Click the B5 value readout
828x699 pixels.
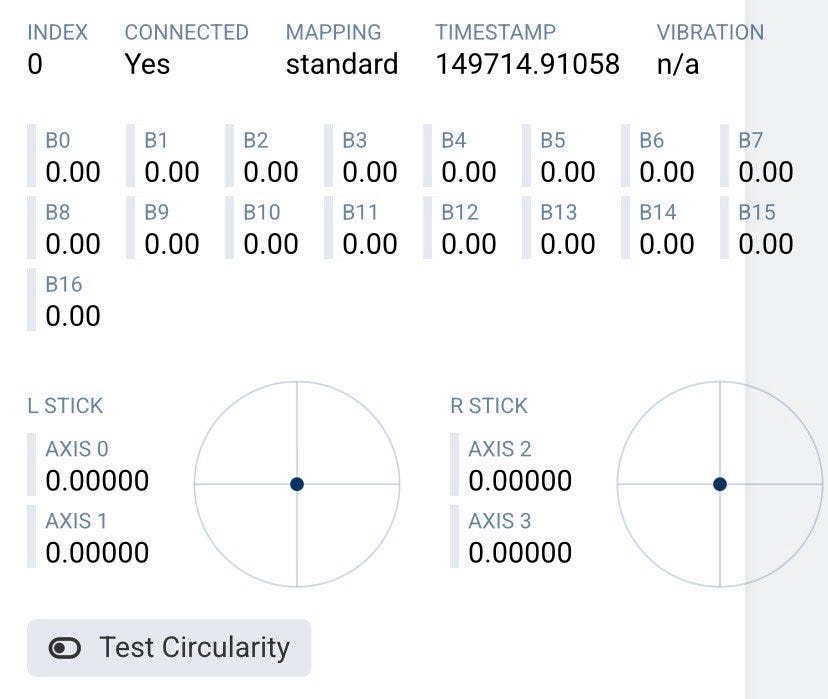pyautogui.click(x=568, y=172)
